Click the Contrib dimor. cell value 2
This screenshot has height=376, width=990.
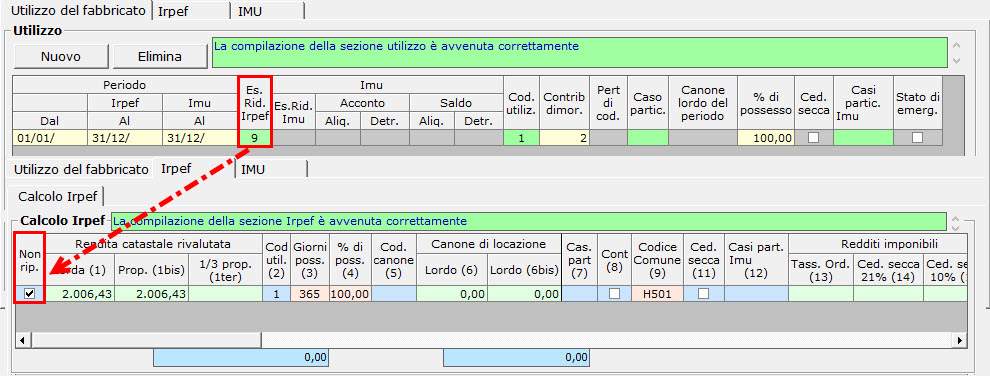click(564, 138)
